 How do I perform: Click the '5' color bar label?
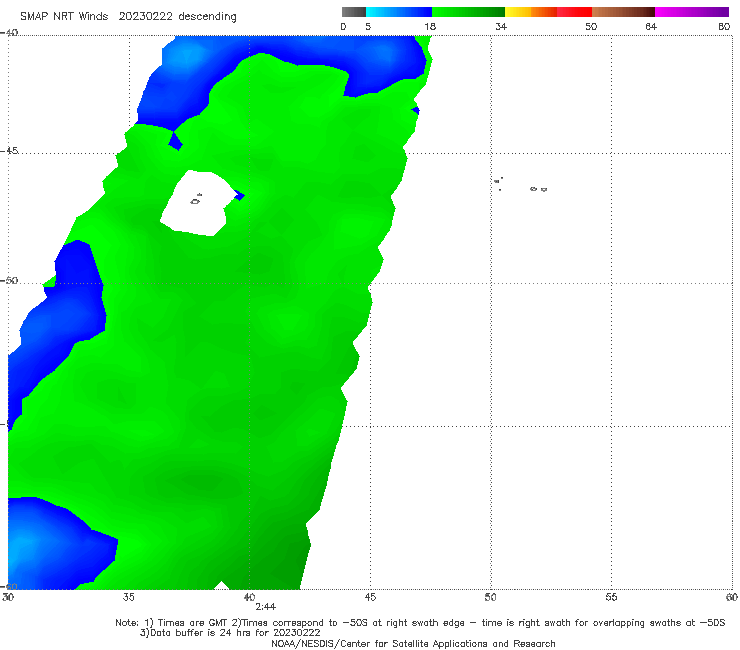click(x=368, y=26)
